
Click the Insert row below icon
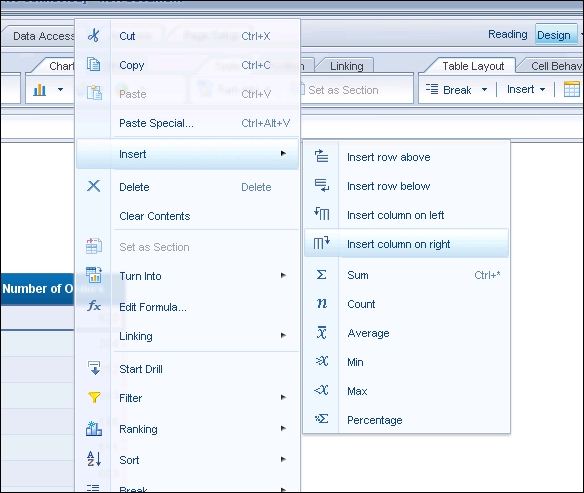pyautogui.click(x=322, y=185)
